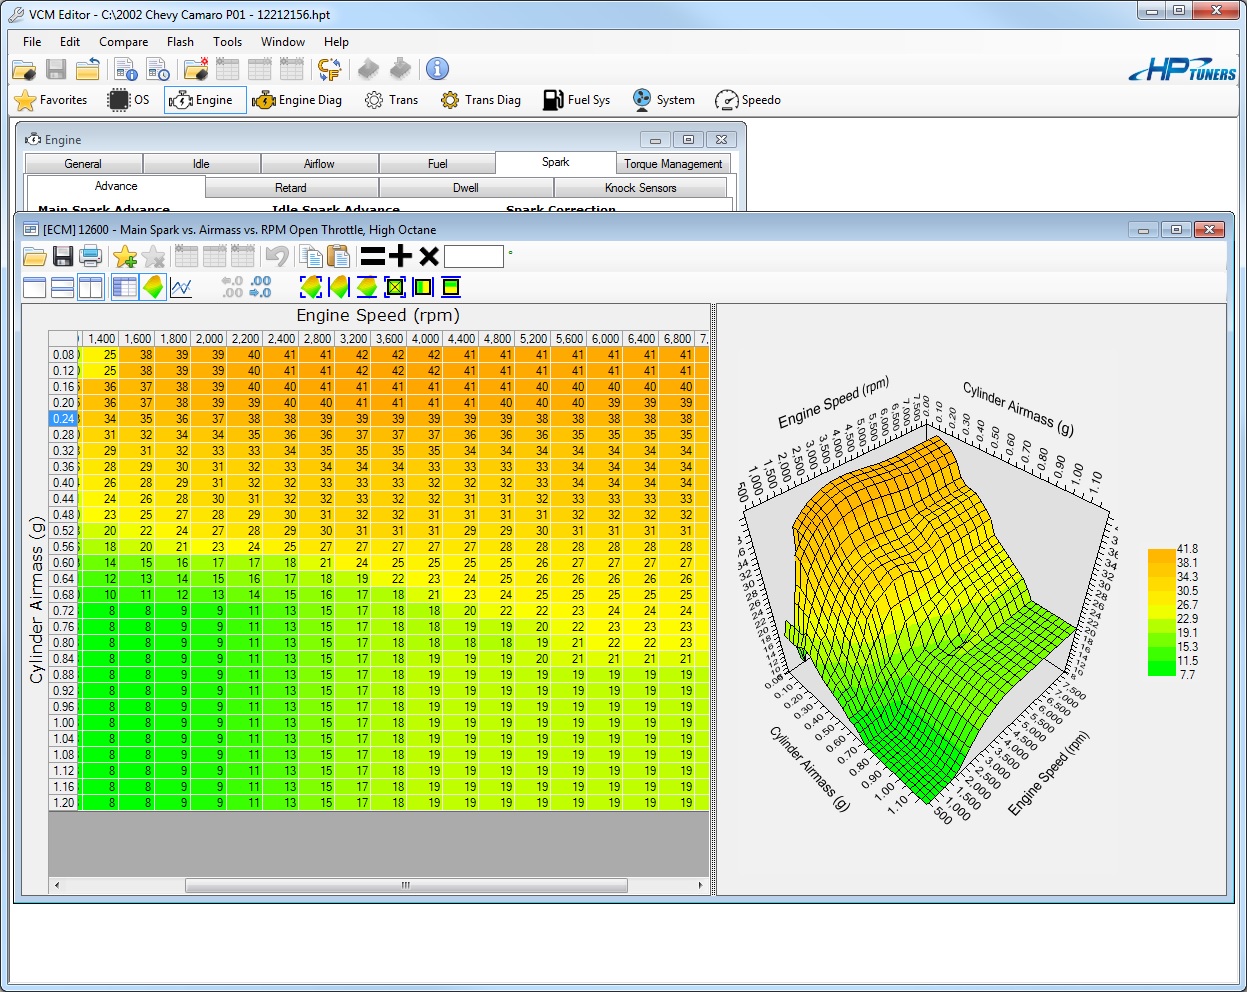Click green square icon with top/bottom bars
Image resolution: width=1247 pixels, height=992 pixels.
(x=451, y=288)
